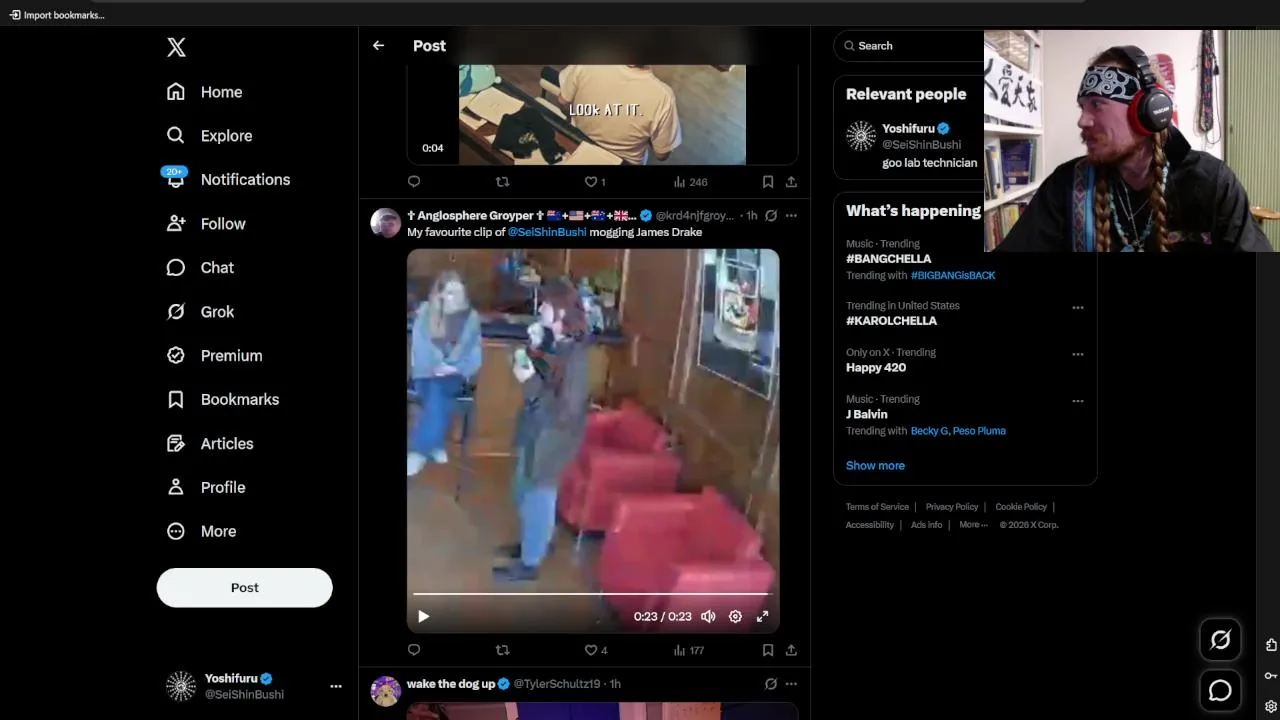The width and height of the screenshot is (1280, 720).
Task: Click the @SeiShinBushi mention link
Action: click(547, 232)
